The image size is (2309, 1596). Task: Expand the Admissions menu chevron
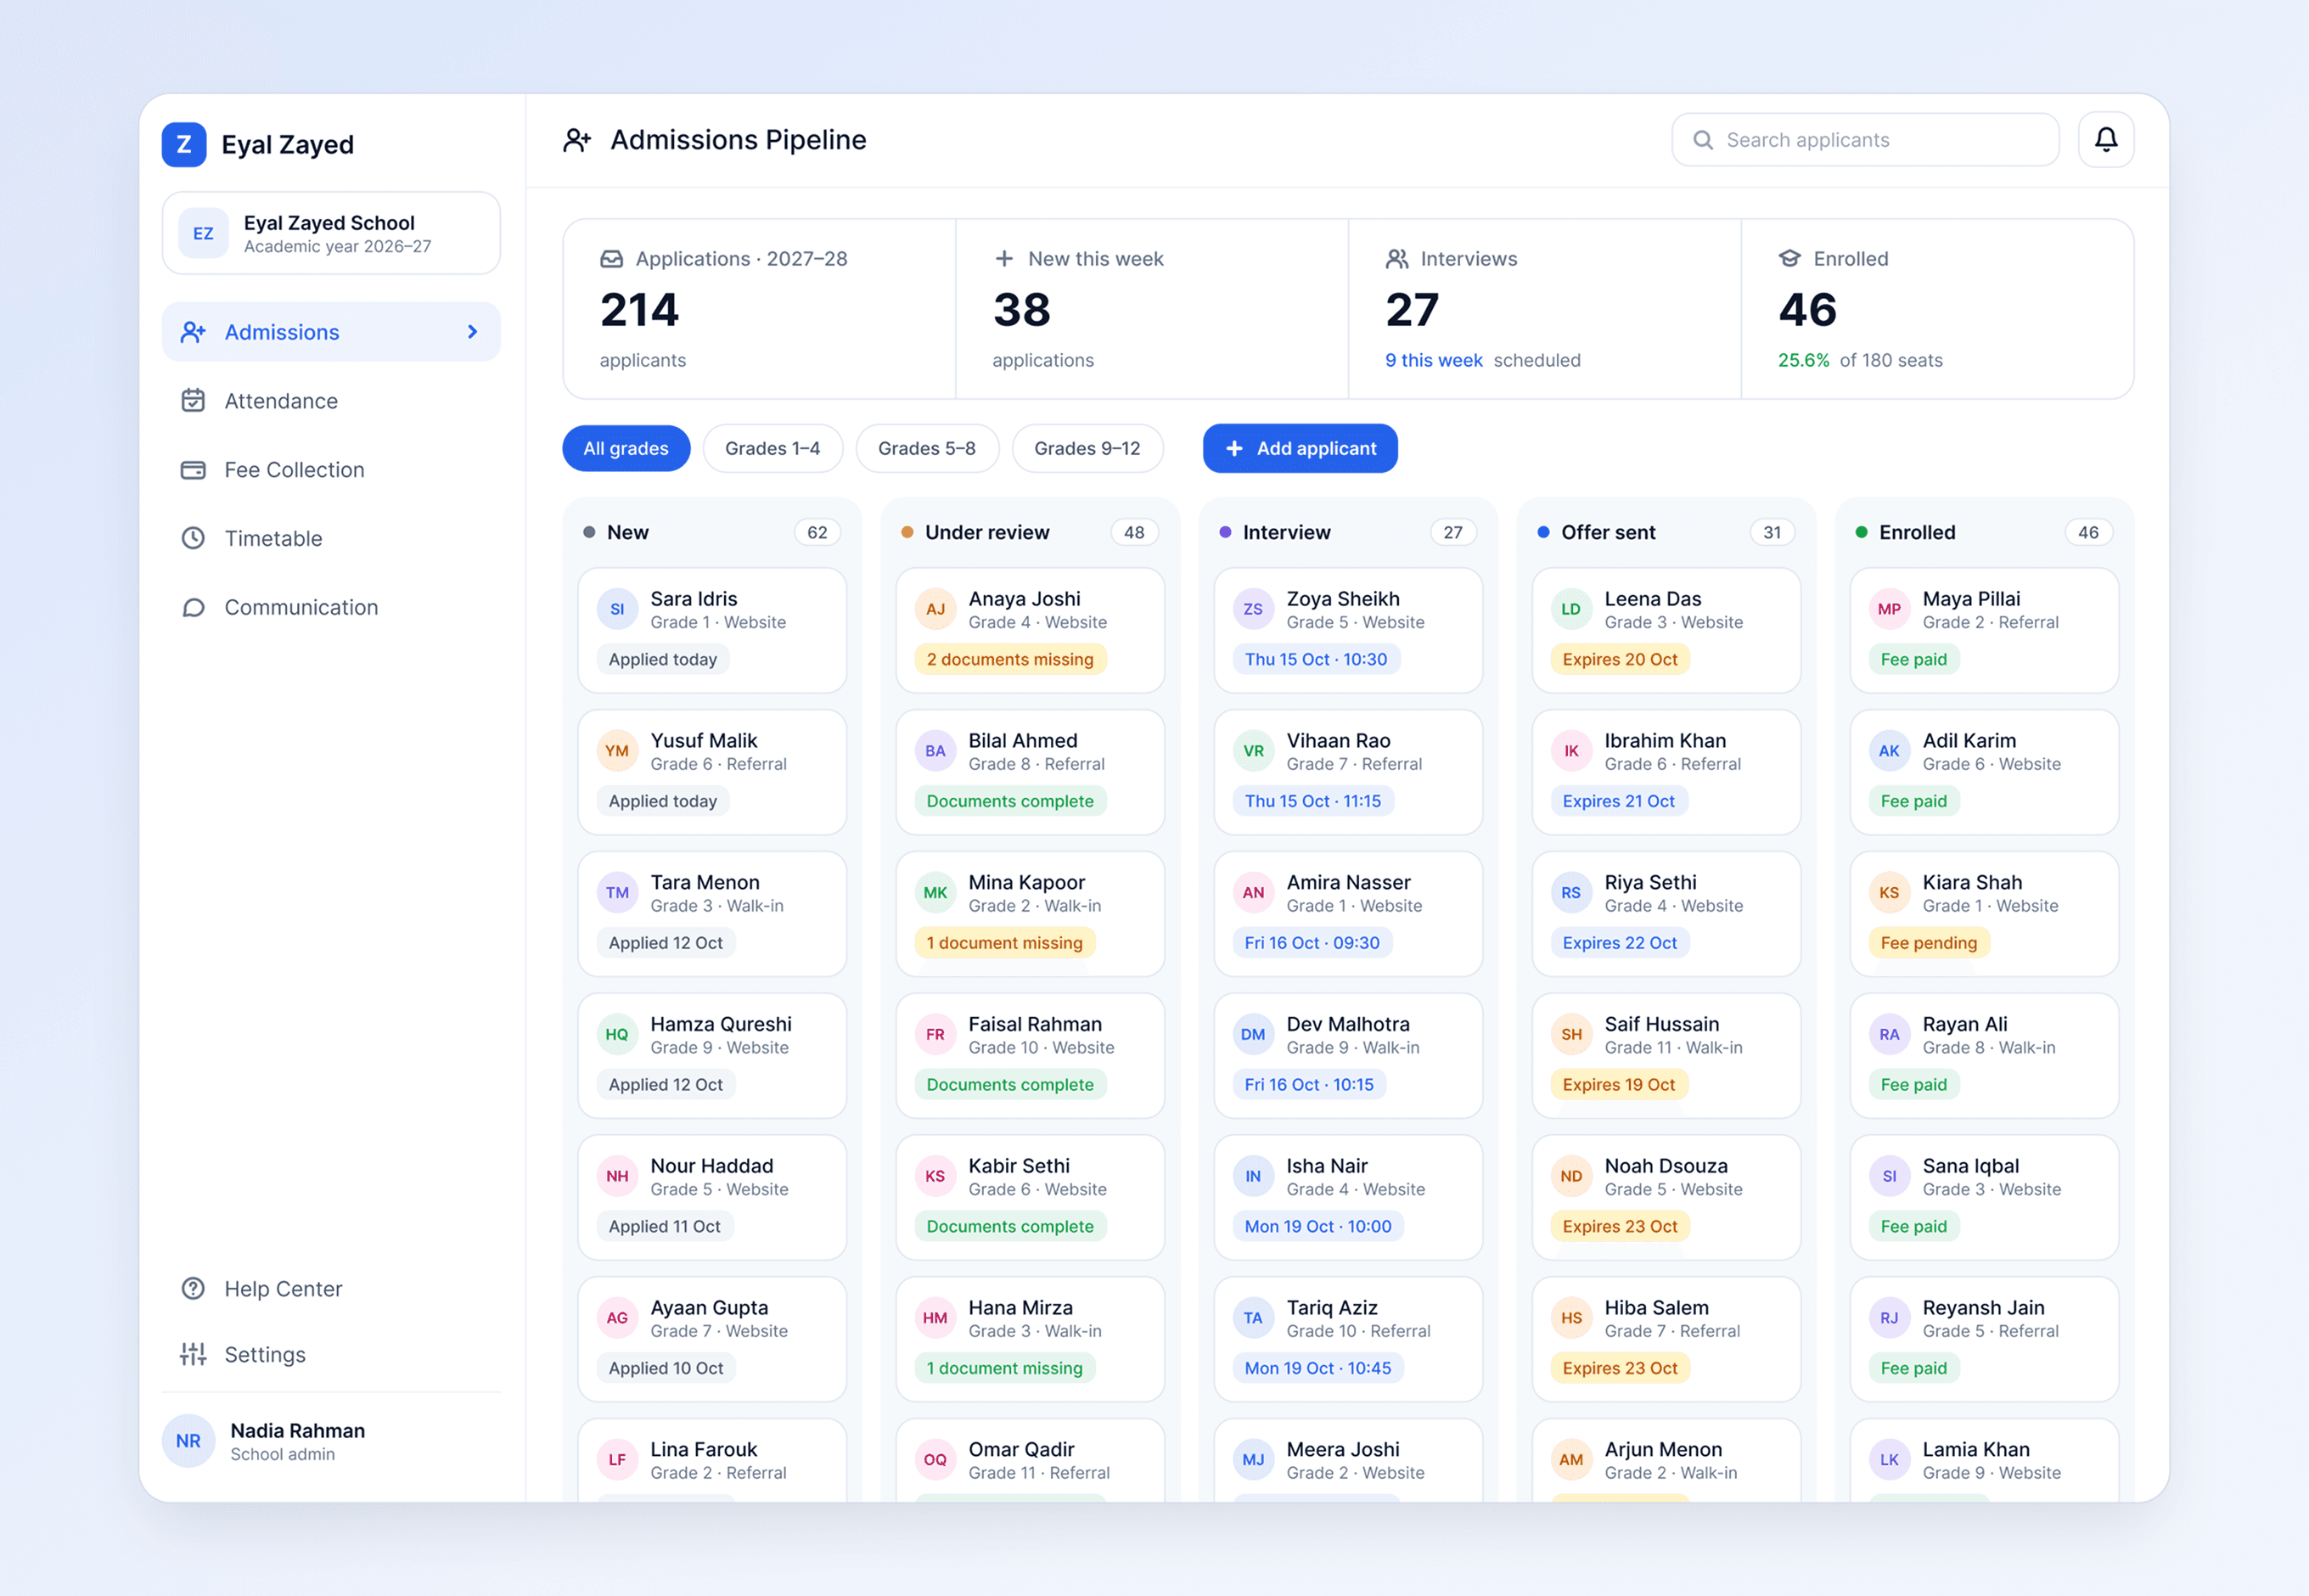pyautogui.click(x=473, y=332)
